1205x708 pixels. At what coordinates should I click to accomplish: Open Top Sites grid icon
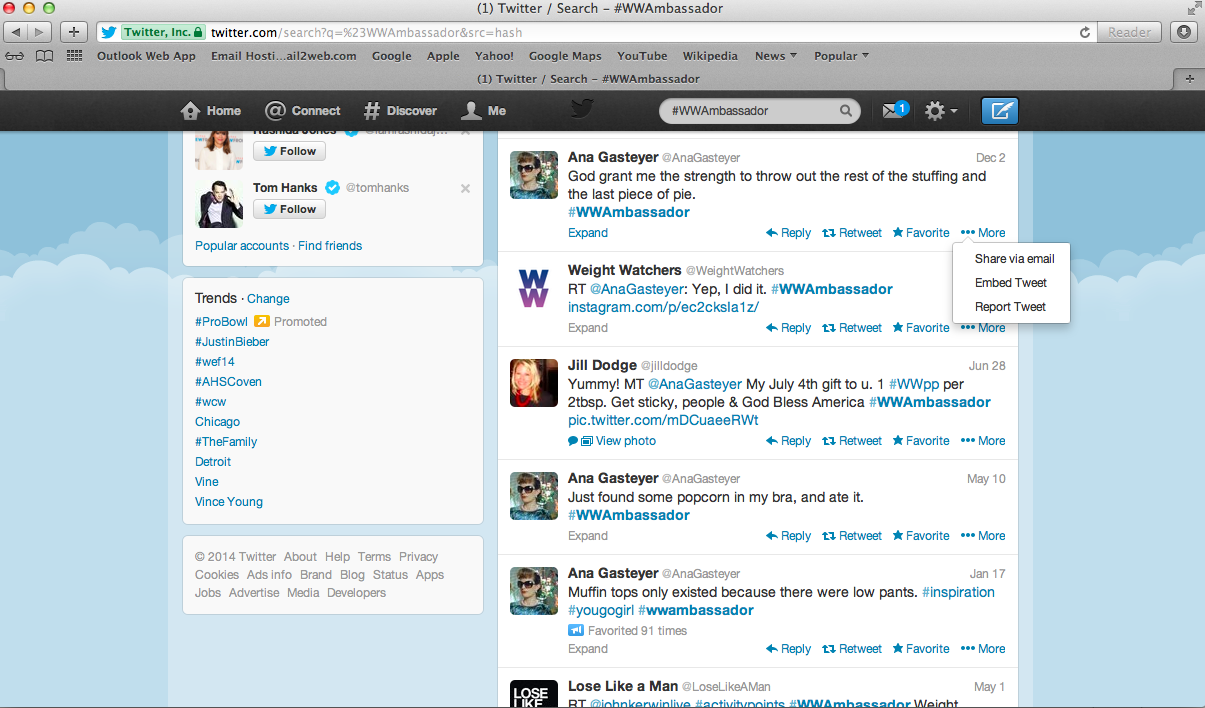(74, 56)
